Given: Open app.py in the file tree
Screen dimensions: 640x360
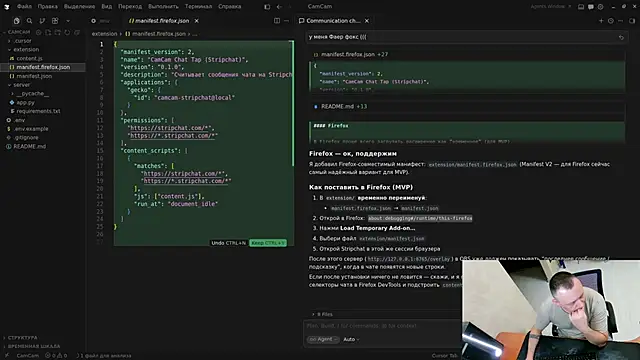Looking at the screenshot, I should point(25,102).
